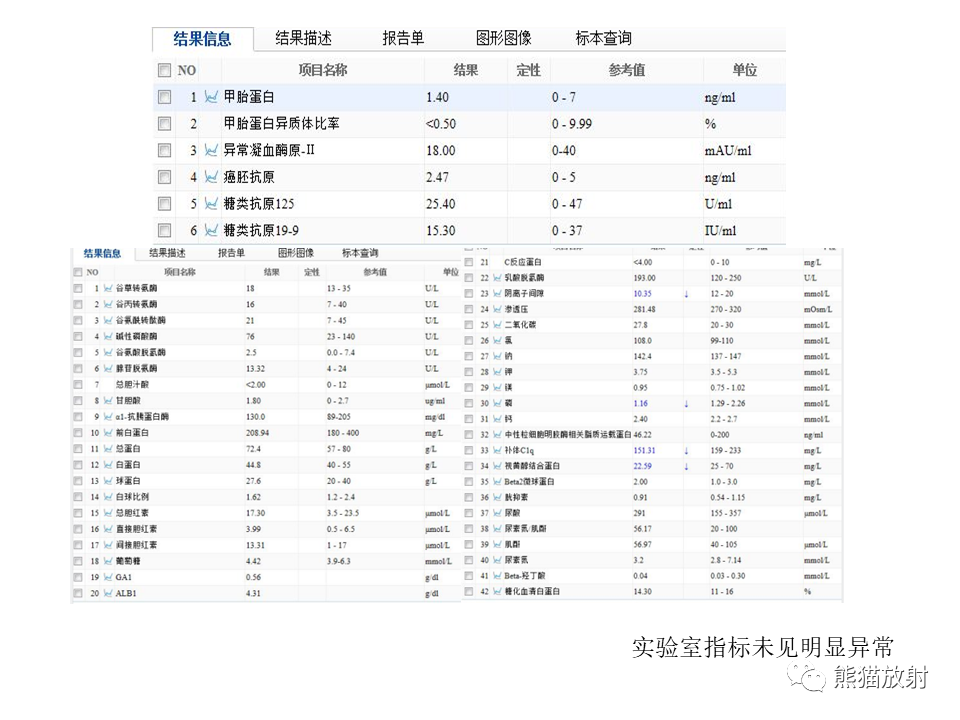Switch to 报告单 tab in top panel
Screen dimensions: 960x720
403,38
